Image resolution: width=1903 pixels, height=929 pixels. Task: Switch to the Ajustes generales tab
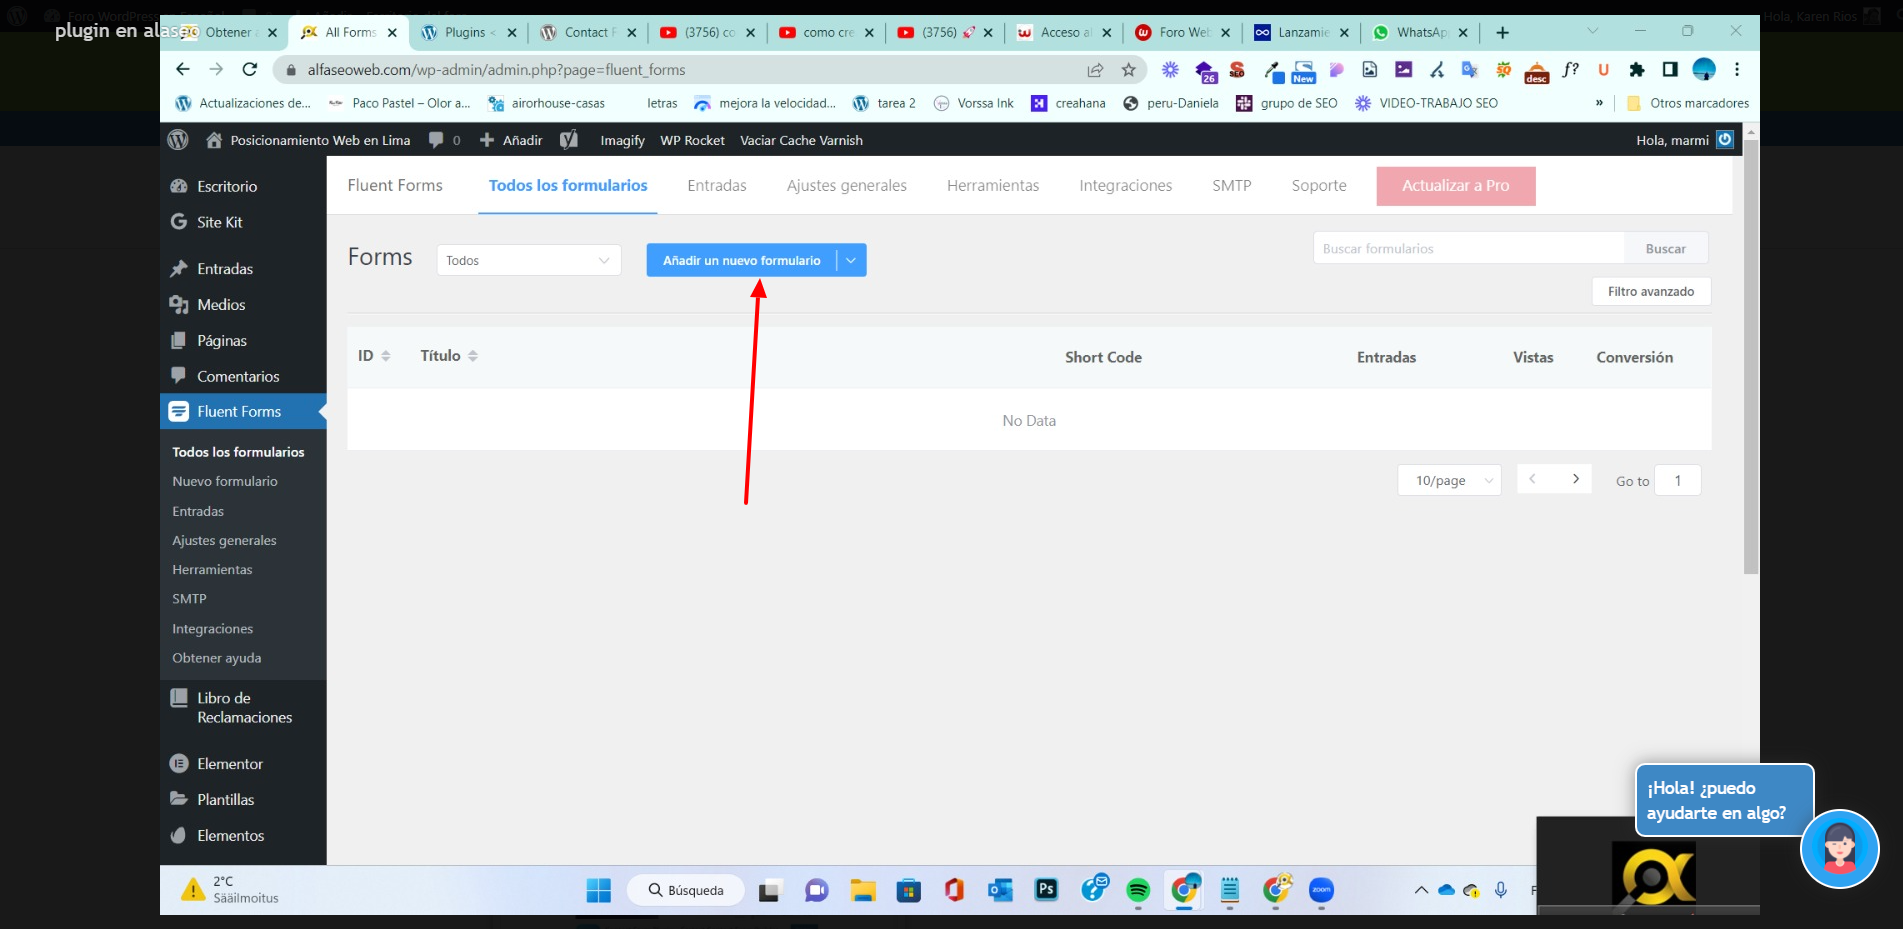click(847, 186)
